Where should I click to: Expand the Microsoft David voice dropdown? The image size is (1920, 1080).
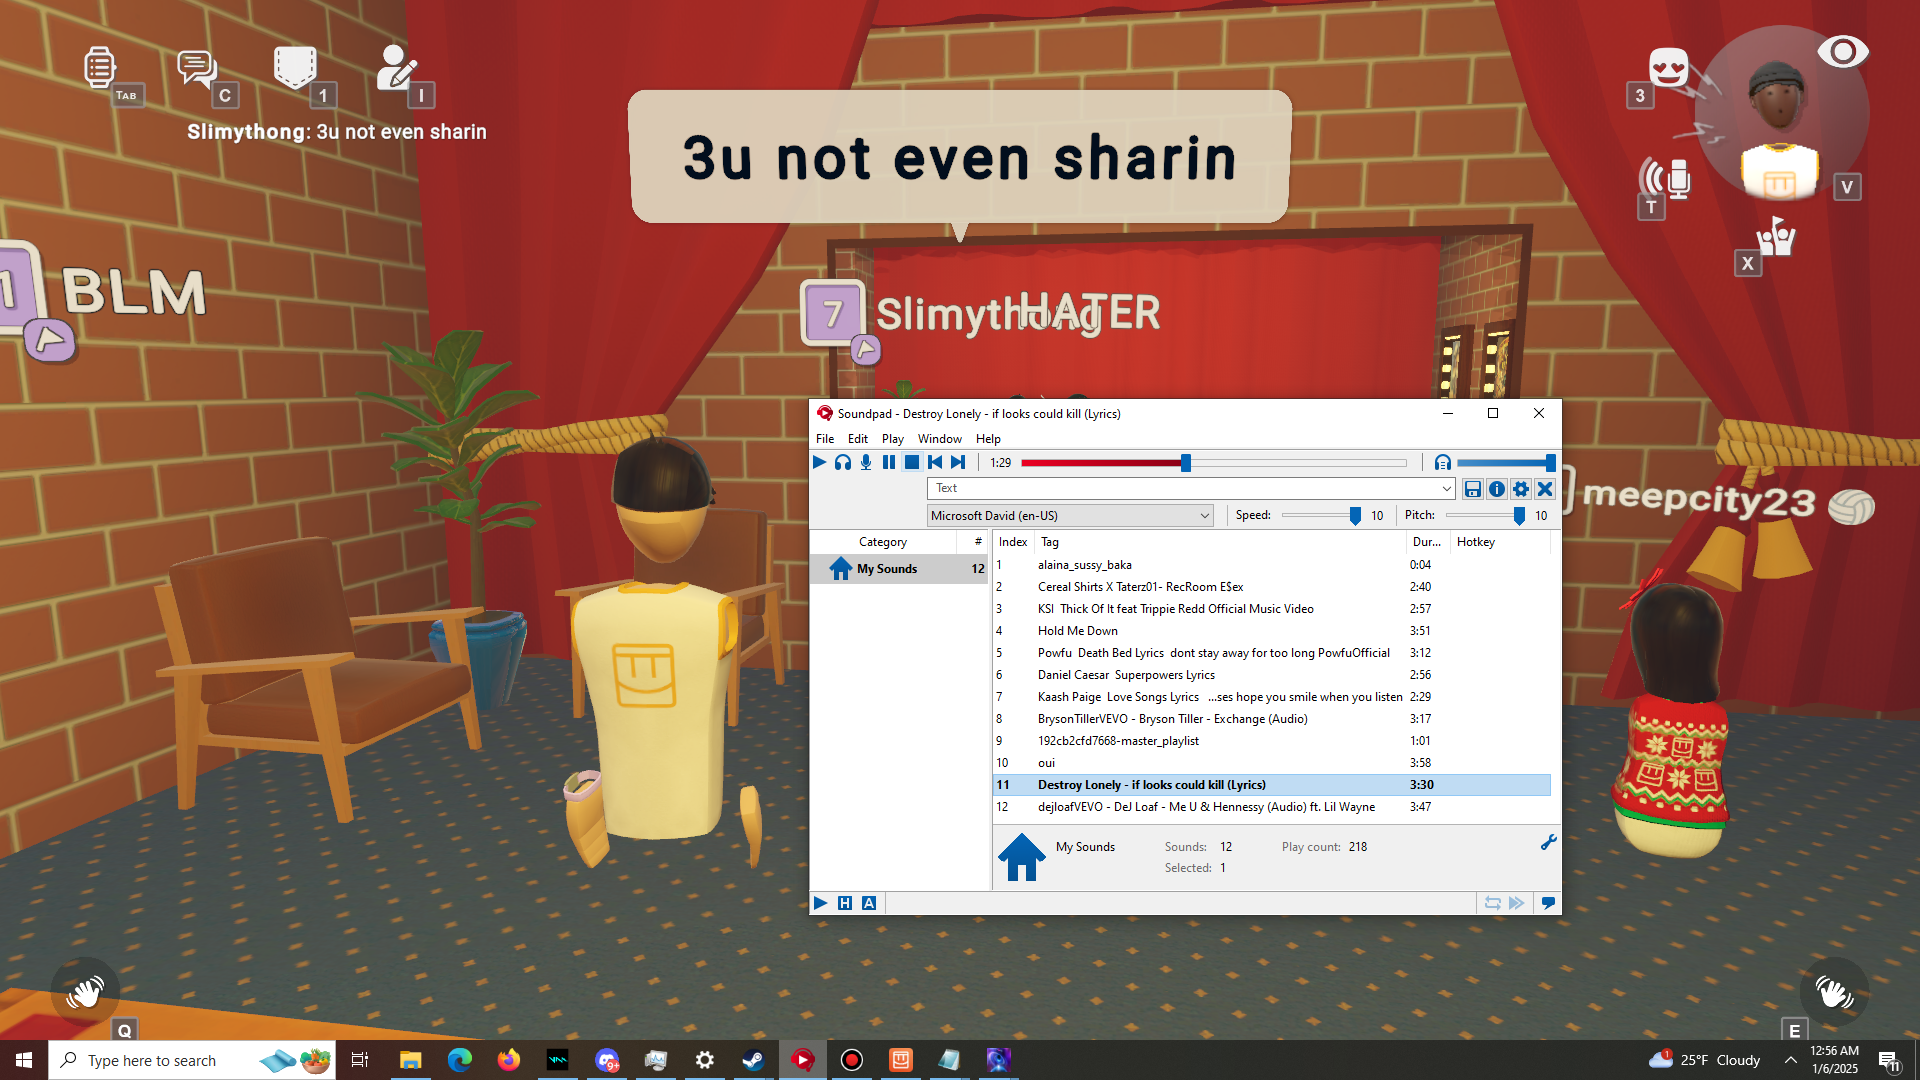coord(1204,516)
